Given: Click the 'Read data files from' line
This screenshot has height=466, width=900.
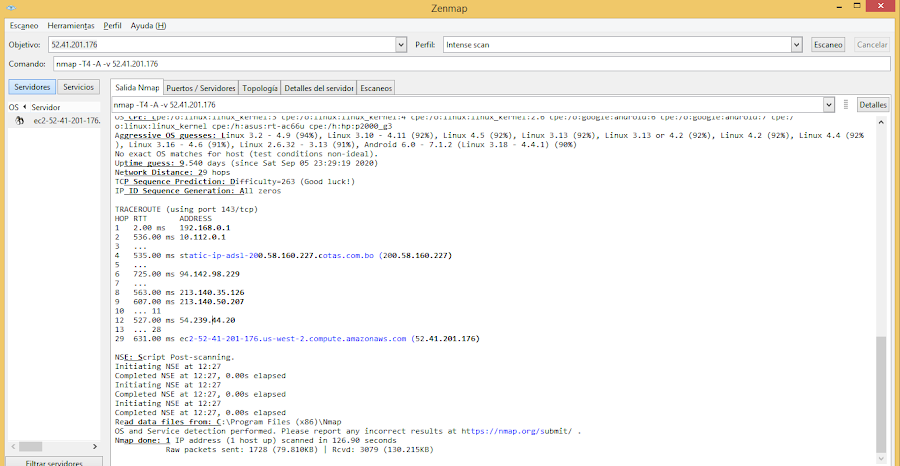Looking at the screenshot, I should point(228,422).
